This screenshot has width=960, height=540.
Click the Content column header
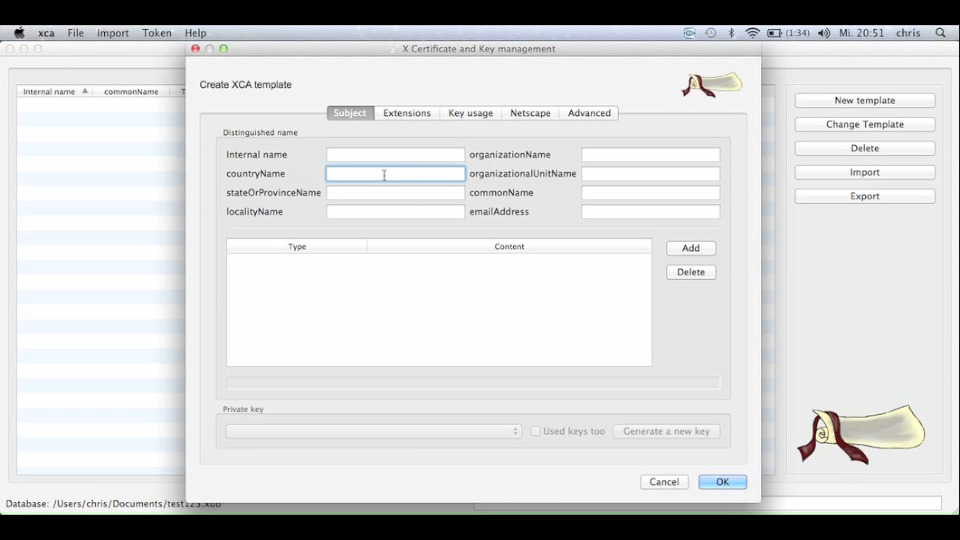coord(509,246)
